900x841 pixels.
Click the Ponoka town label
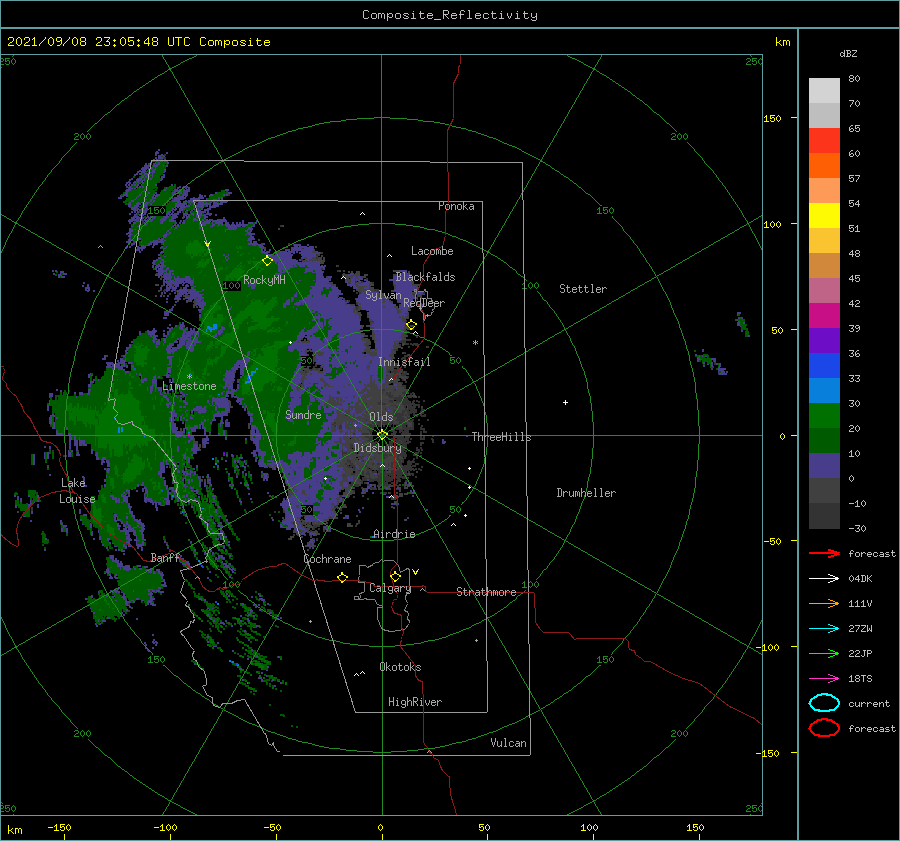456,206
